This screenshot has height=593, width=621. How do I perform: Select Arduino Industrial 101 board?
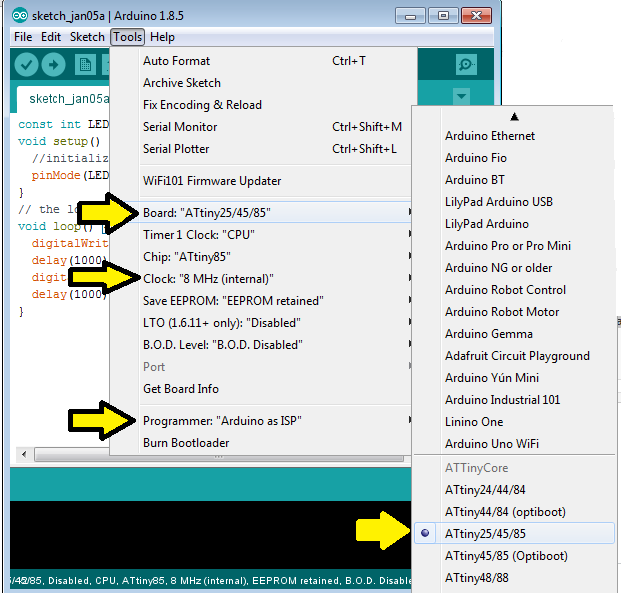pos(514,400)
